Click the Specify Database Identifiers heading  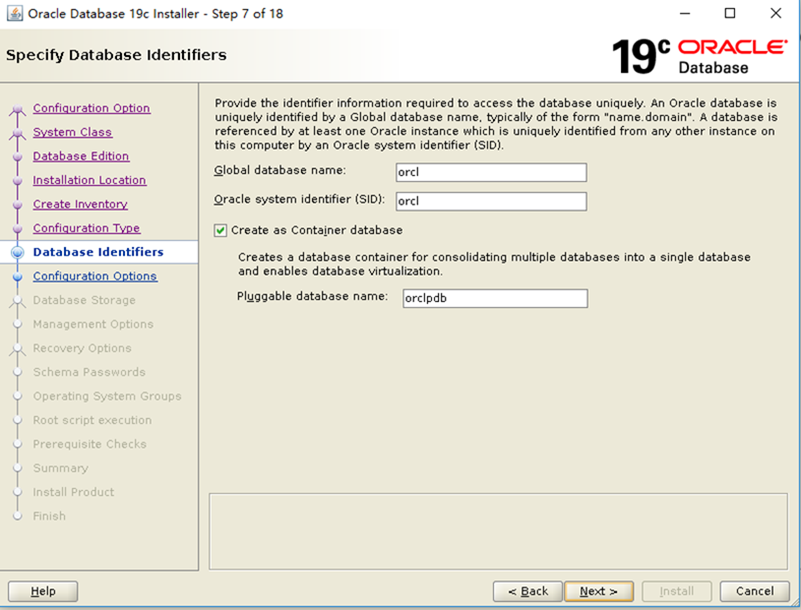(x=116, y=55)
